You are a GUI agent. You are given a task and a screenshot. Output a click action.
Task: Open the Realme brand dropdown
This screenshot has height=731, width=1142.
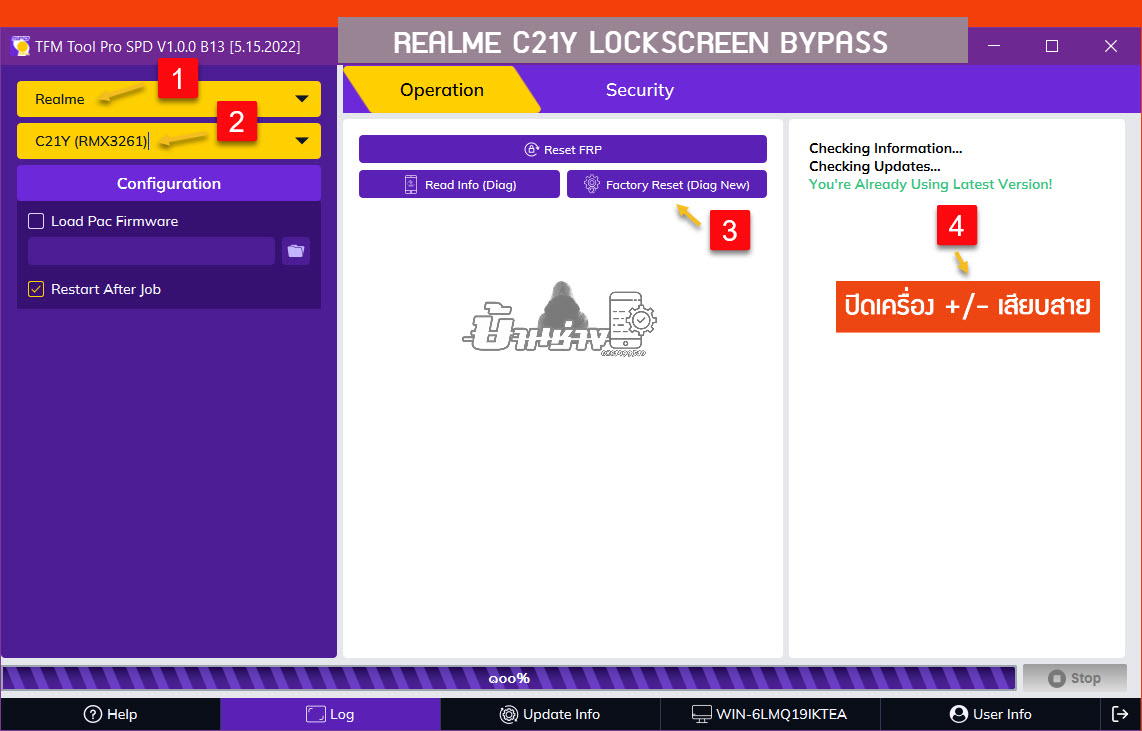pos(169,99)
